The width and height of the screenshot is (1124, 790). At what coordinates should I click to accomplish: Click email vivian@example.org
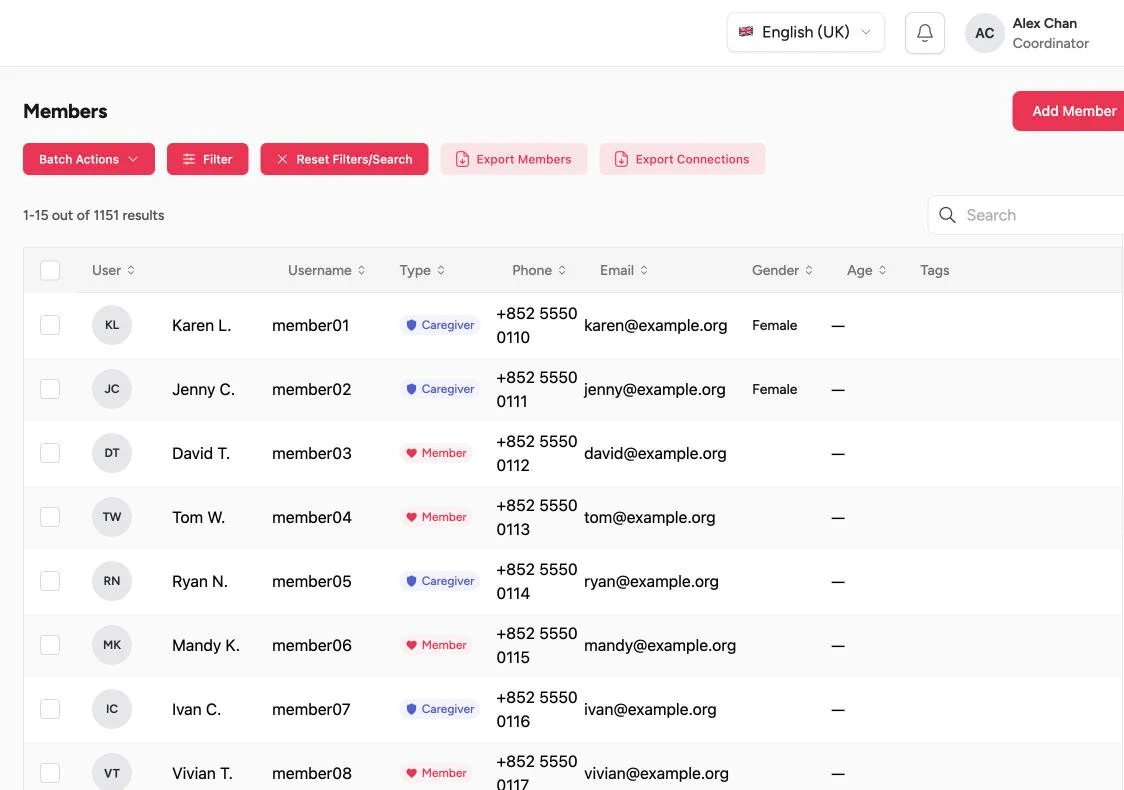[656, 774]
